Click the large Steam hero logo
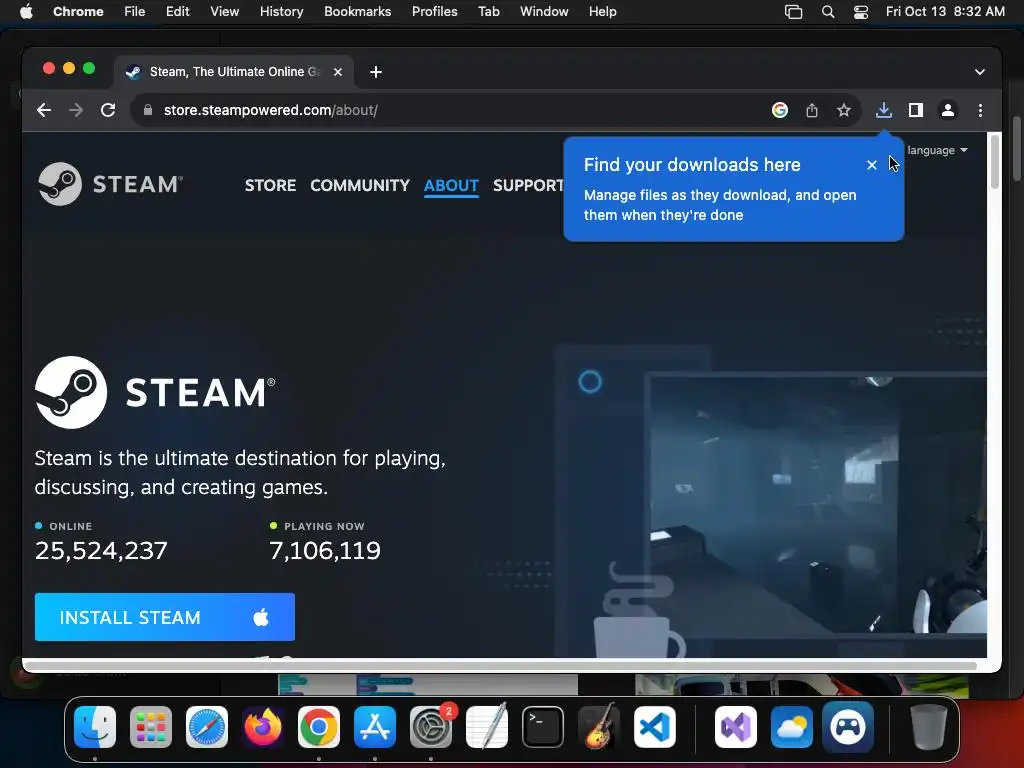Viewport: 1024px width, 768px height. (155, 392)
